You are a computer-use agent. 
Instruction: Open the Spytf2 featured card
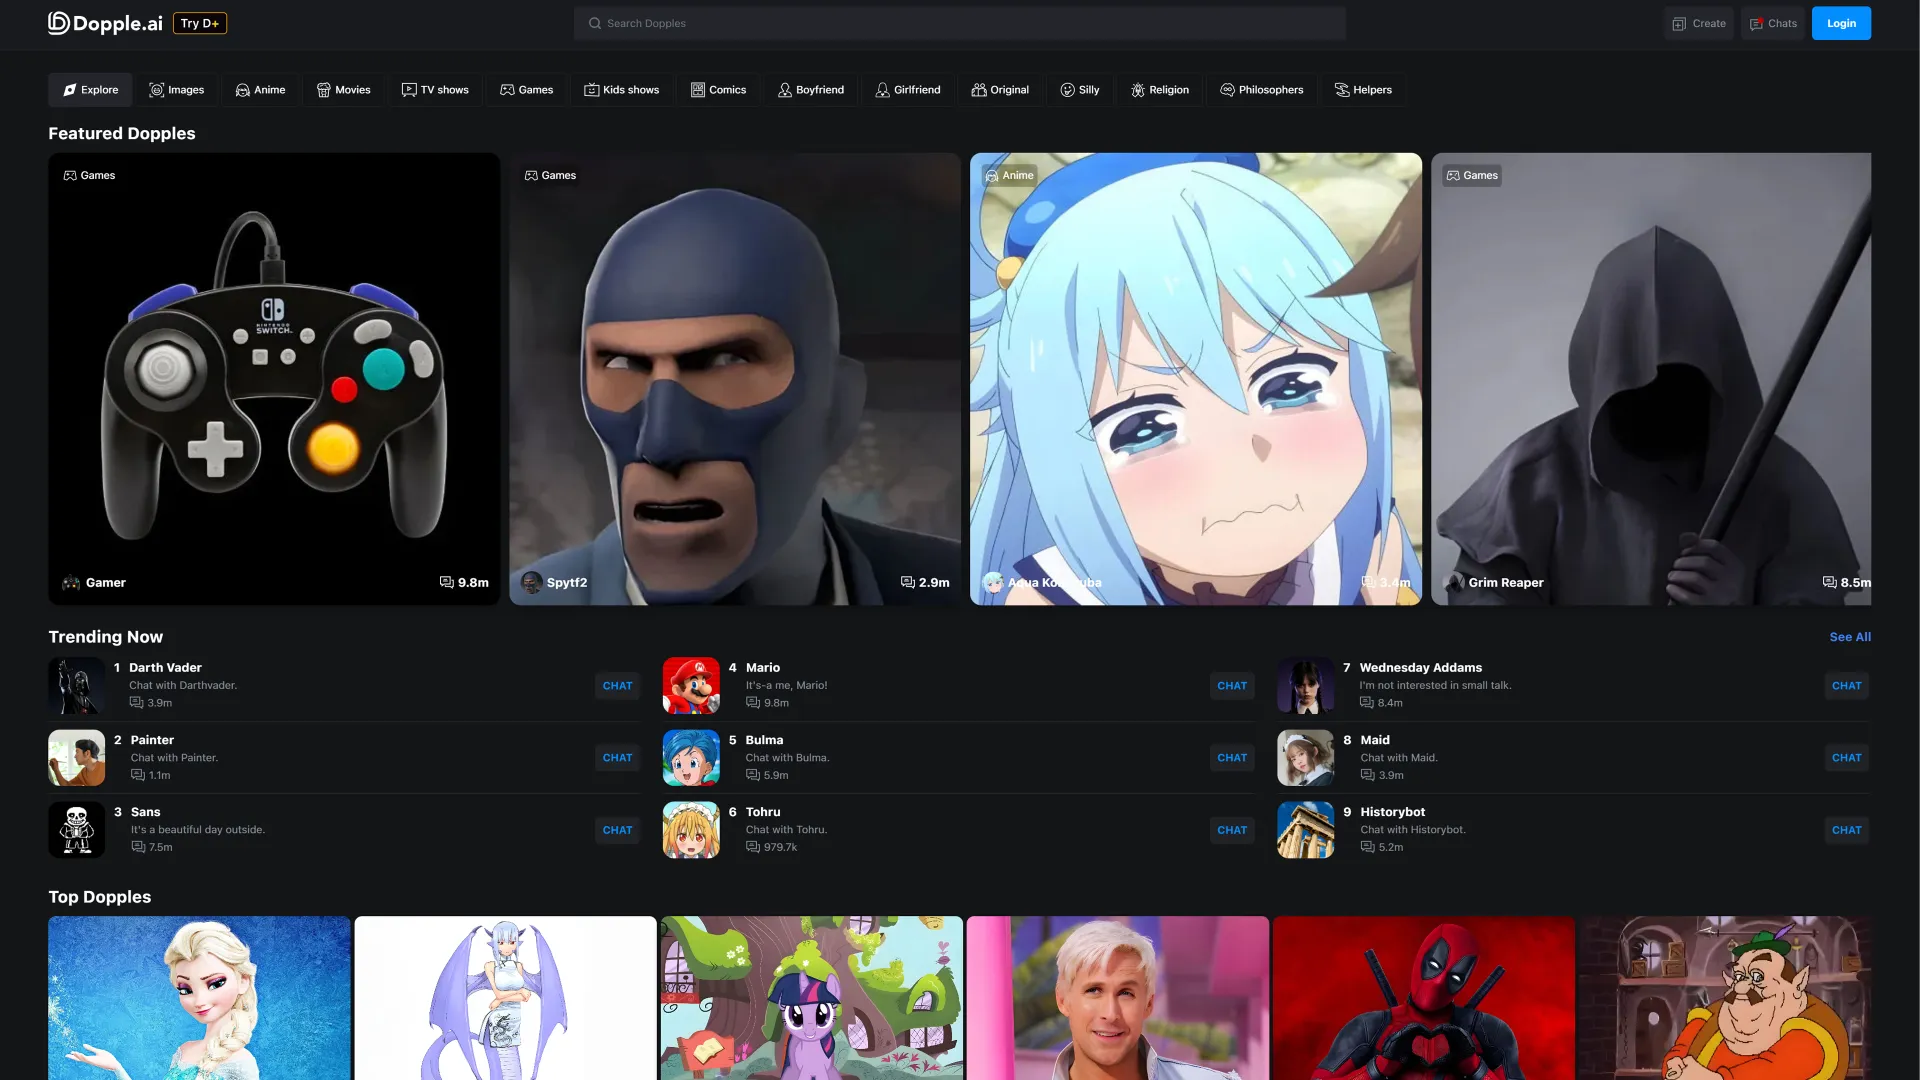[x=735, y=379]
